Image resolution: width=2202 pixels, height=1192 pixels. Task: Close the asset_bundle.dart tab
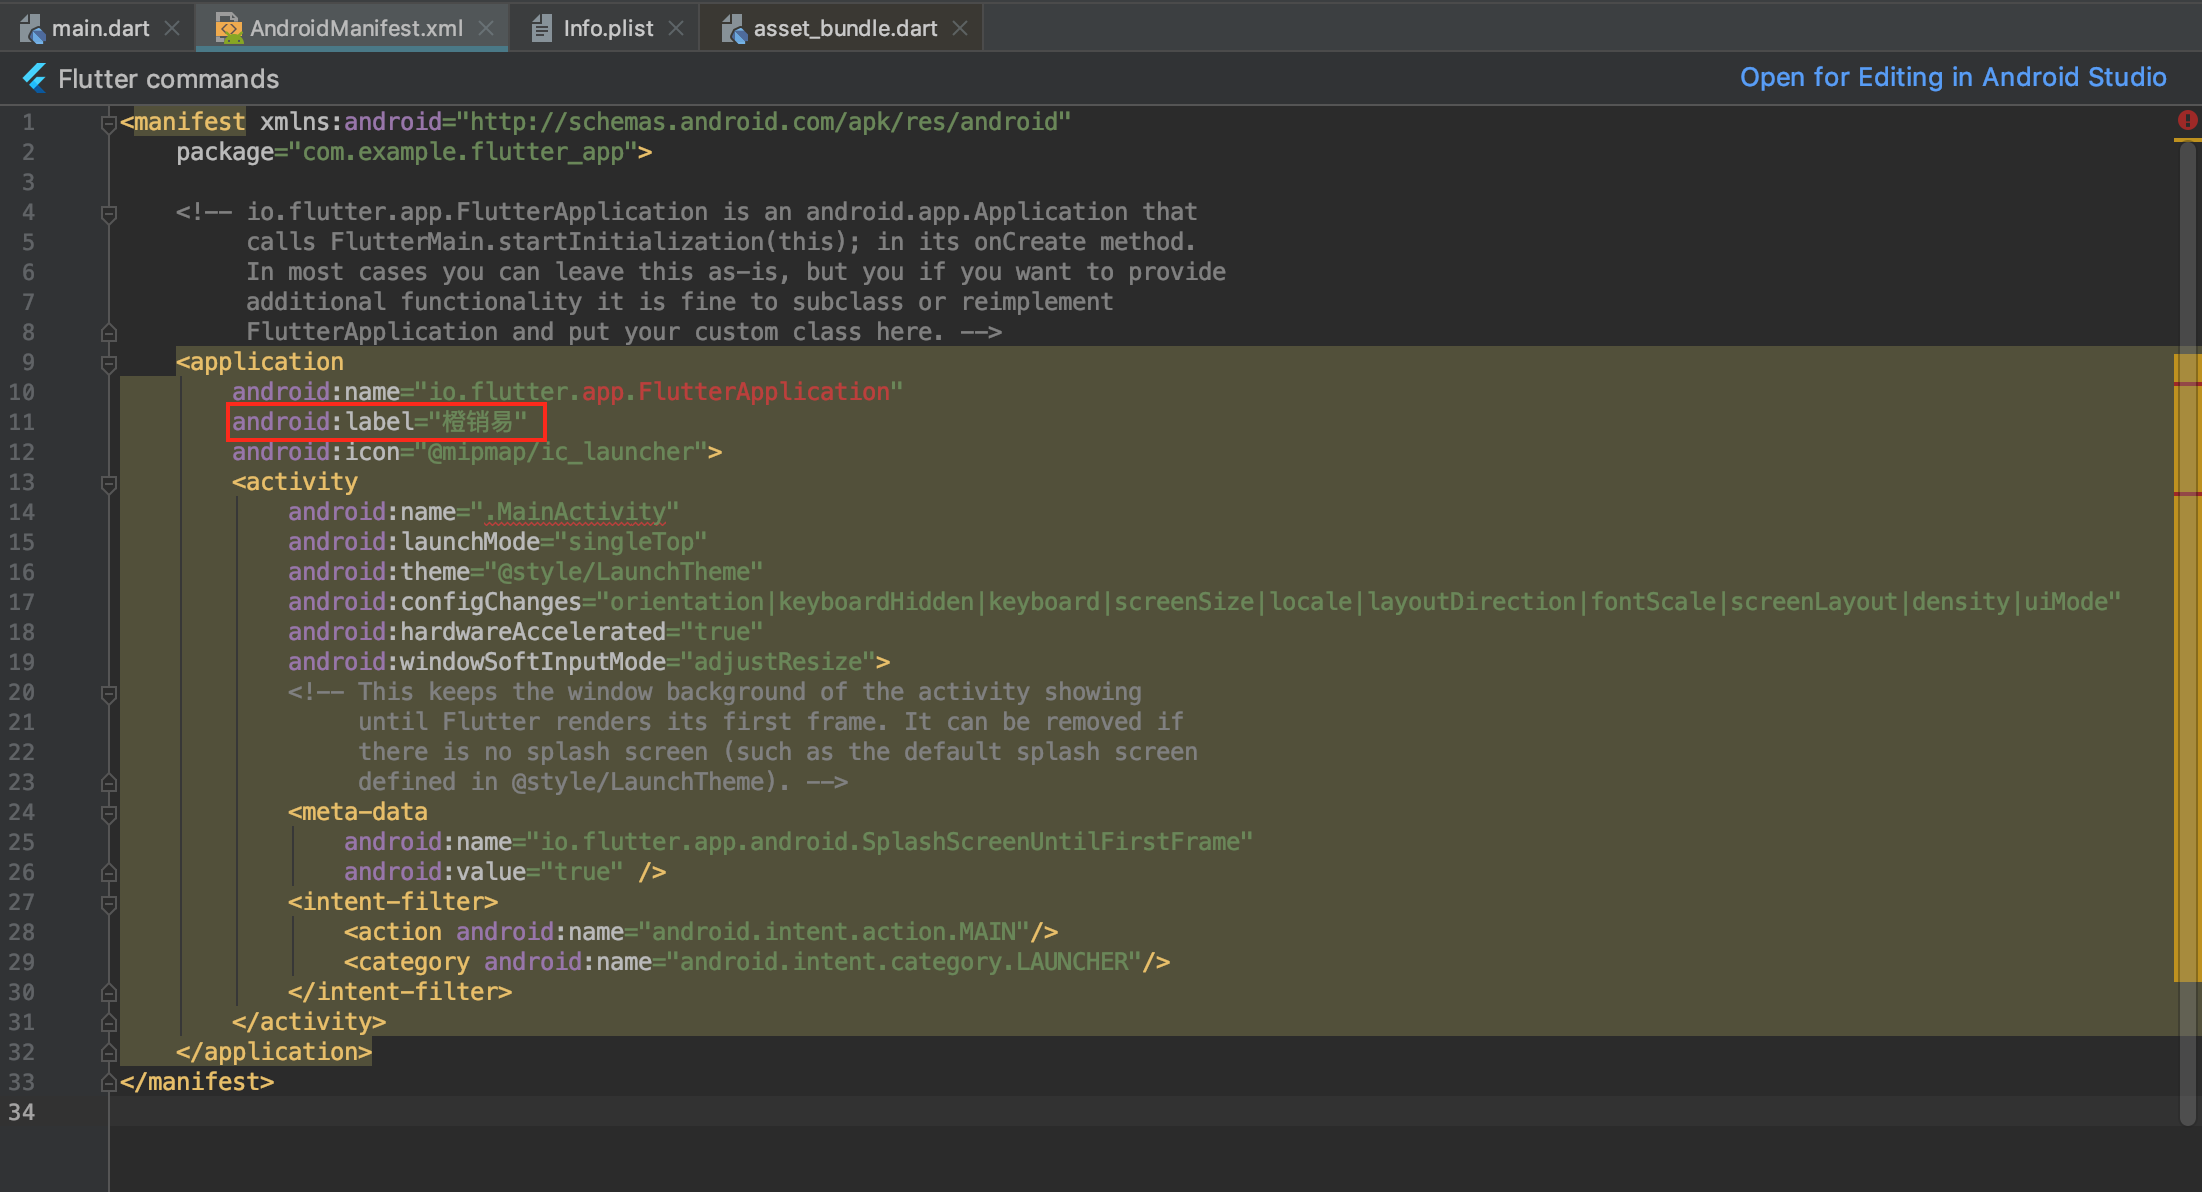[960, 28]
